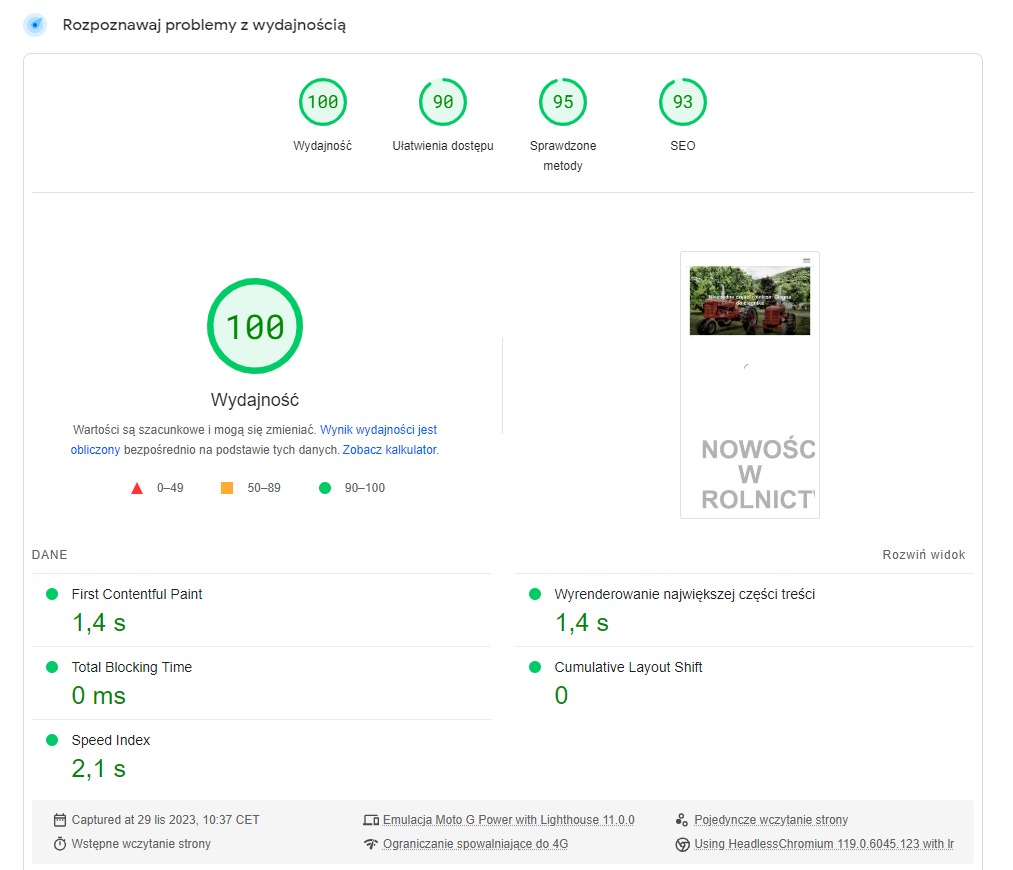Open the Emulacja Moto G Power footer link
The image size is (1013, 870).
[509, 819]
